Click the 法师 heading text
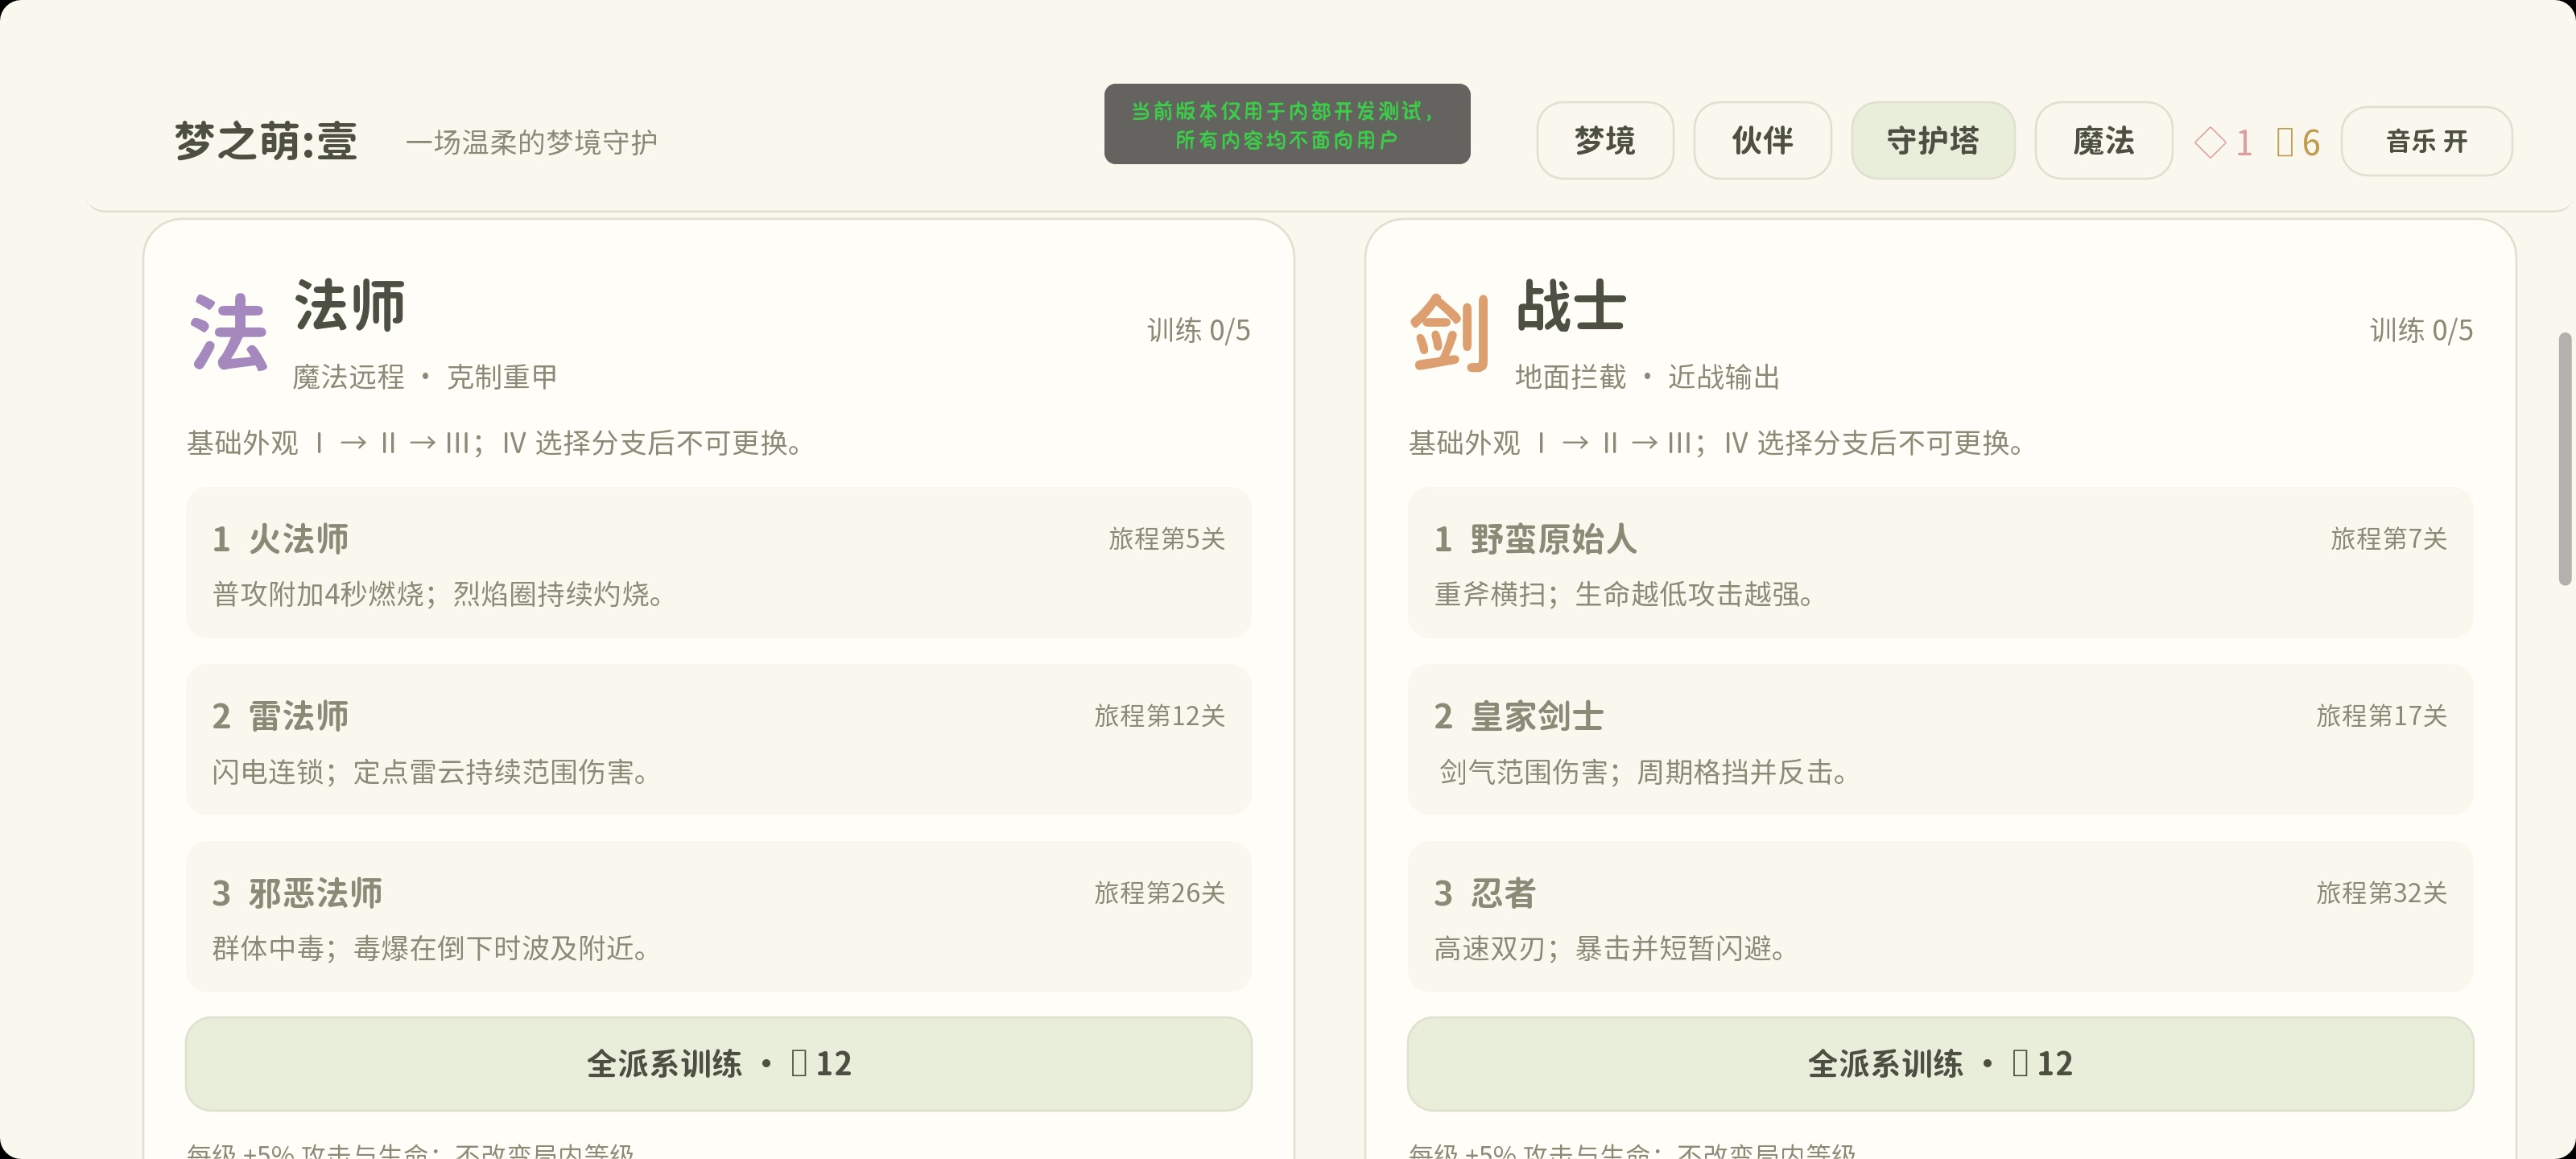Image resolution: width=2576 pixels, height=1159 pixels. (x=349, y=306)
